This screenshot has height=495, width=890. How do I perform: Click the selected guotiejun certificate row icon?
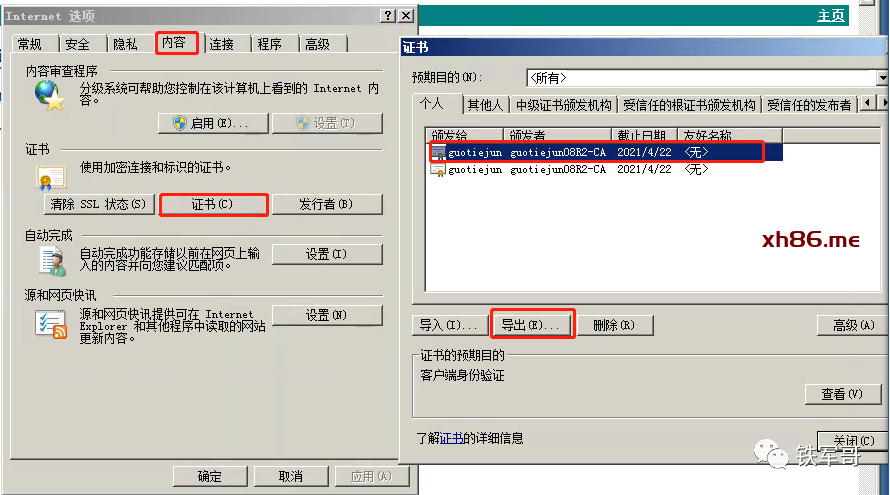[x=438, y=152]
